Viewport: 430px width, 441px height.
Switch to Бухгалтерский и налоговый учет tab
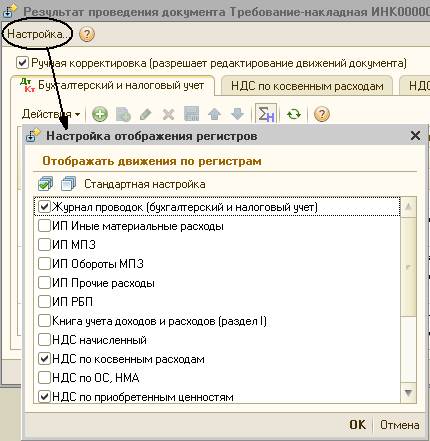click(x=112, y=85)
